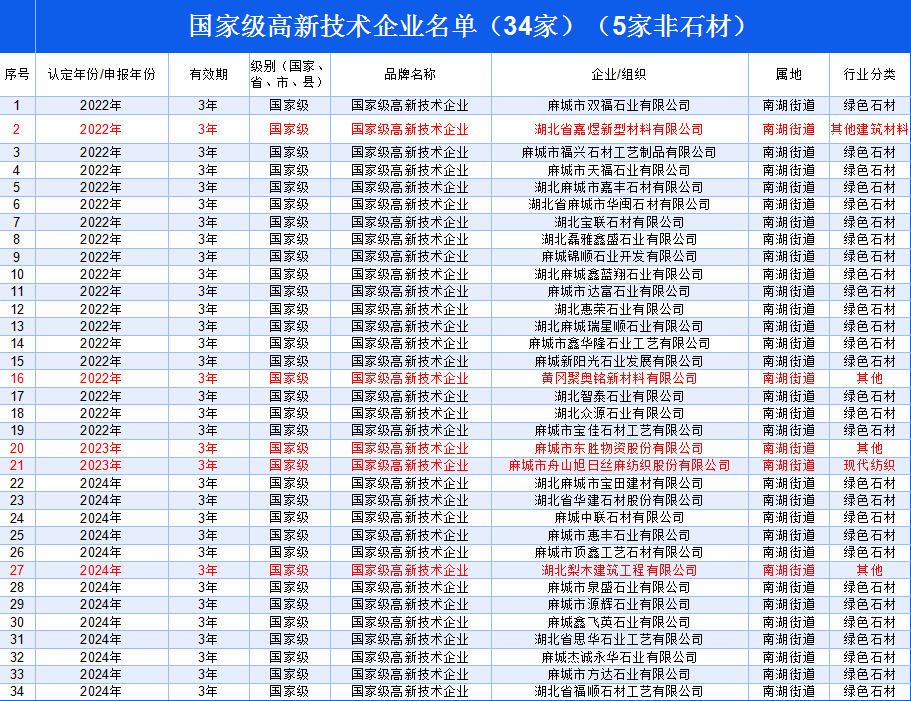Select the cell 麻城新阳光石业发展有限公司
911x701 pixels.
tap(619, 361)
